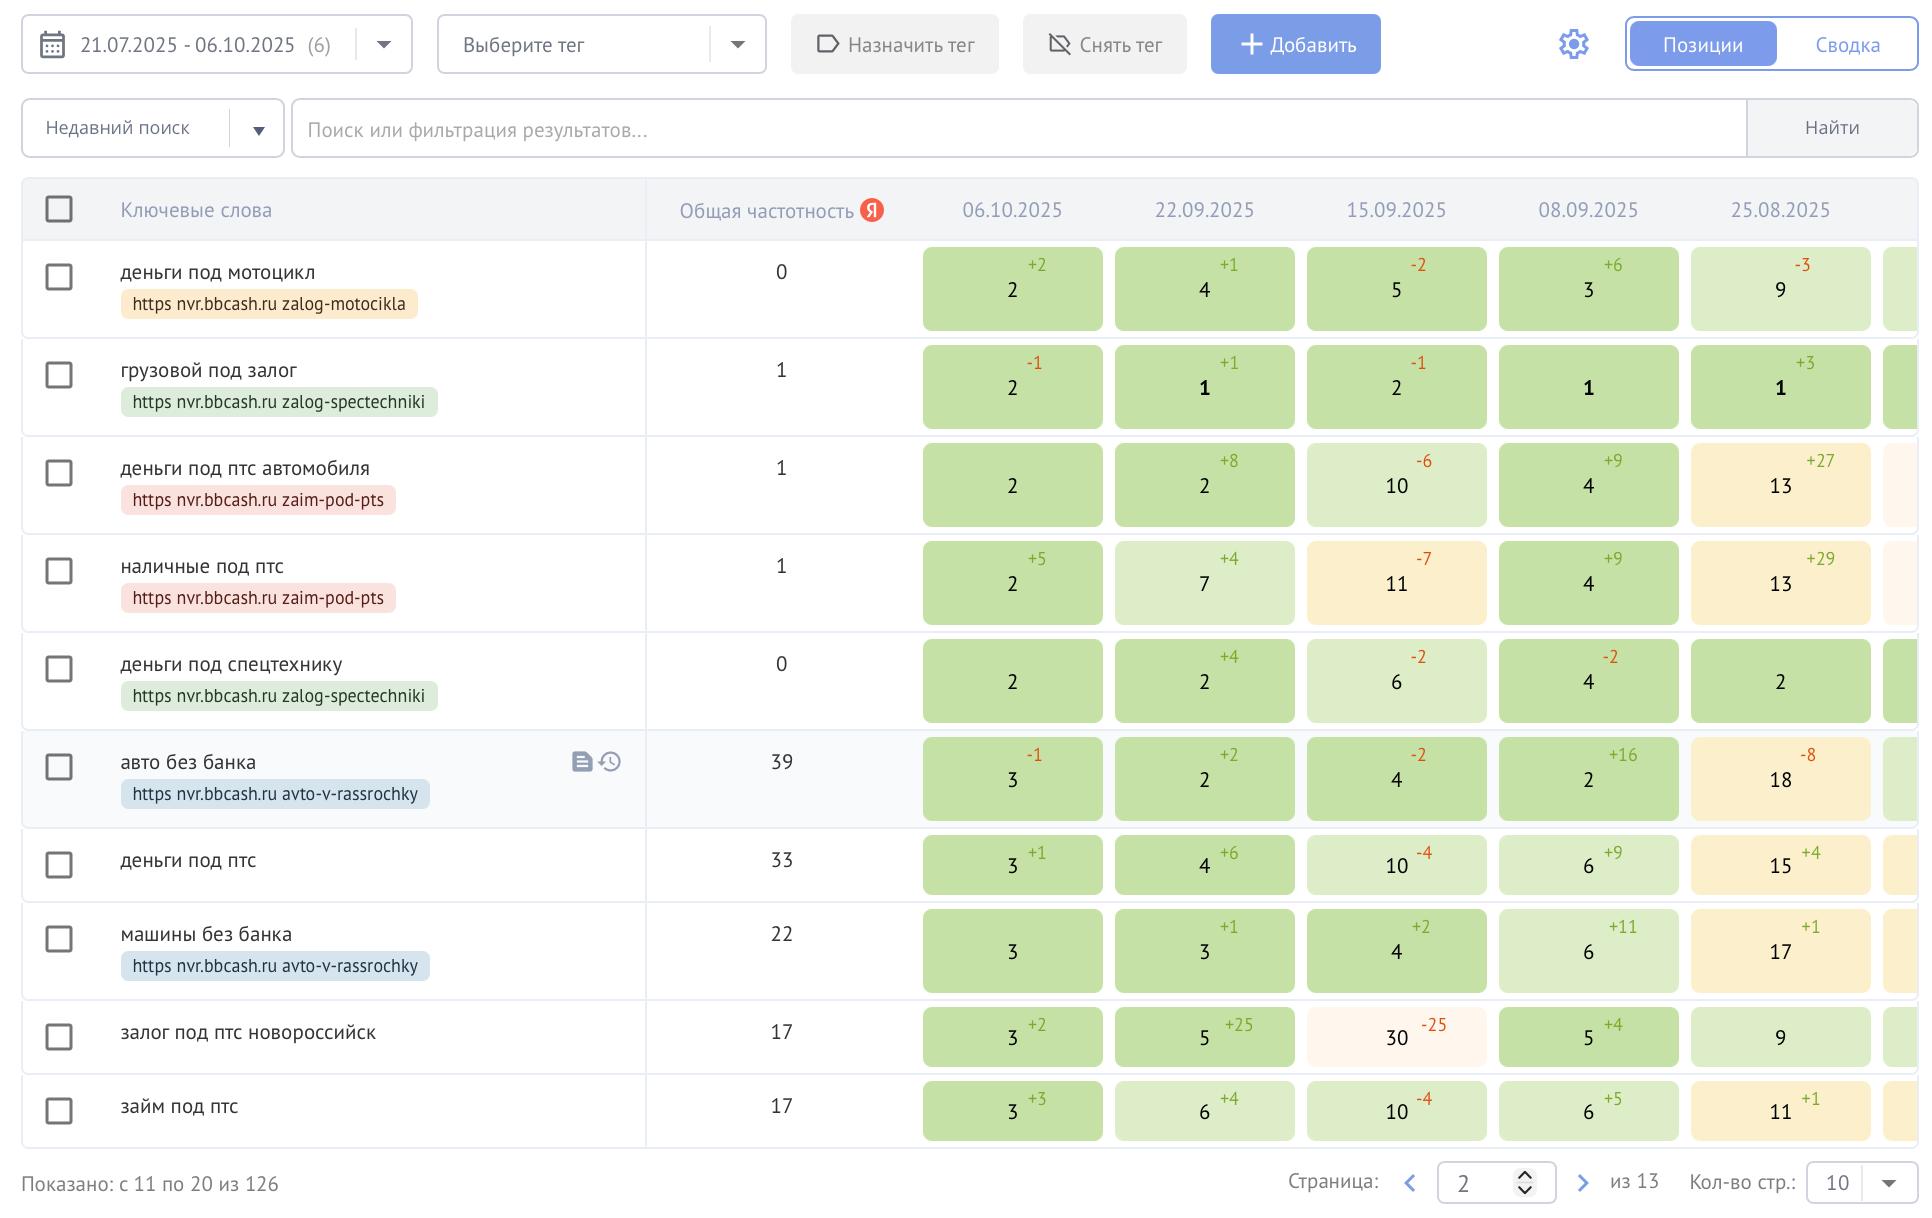Toggle the select-all header checkbox
Viewport: 1932px width, 1218px height.
click(59, 209)
